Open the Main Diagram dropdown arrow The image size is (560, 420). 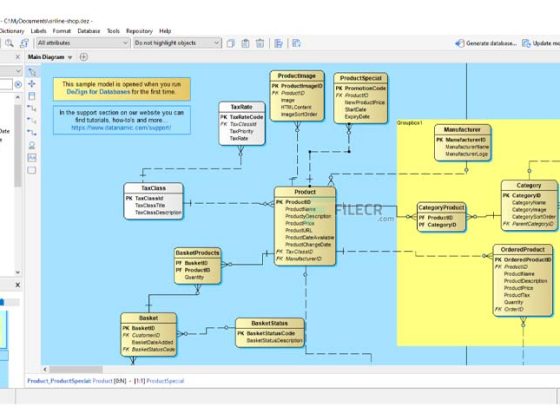(x=70, y=58)
